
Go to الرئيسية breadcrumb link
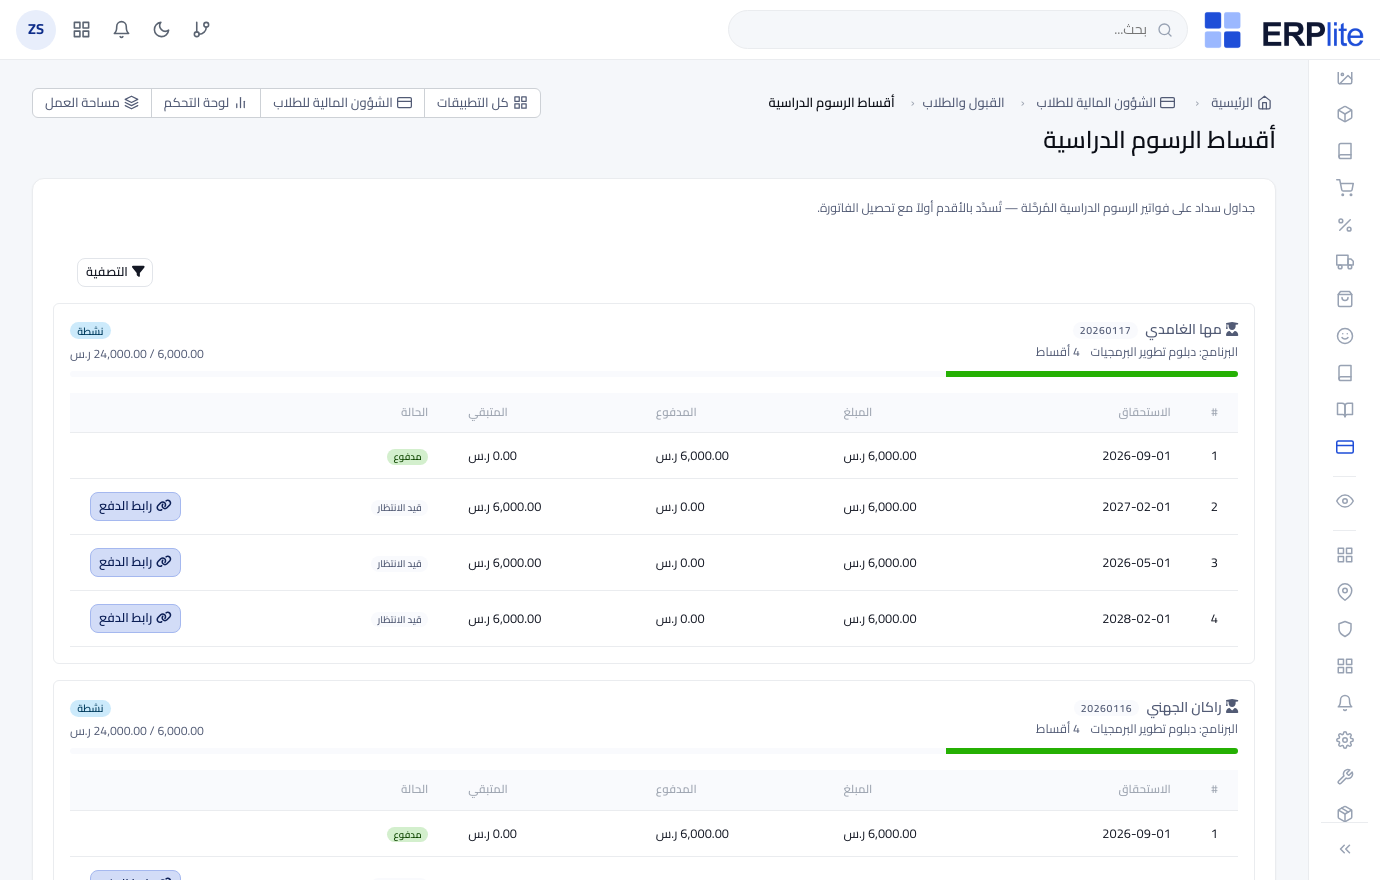point(1231,103)
